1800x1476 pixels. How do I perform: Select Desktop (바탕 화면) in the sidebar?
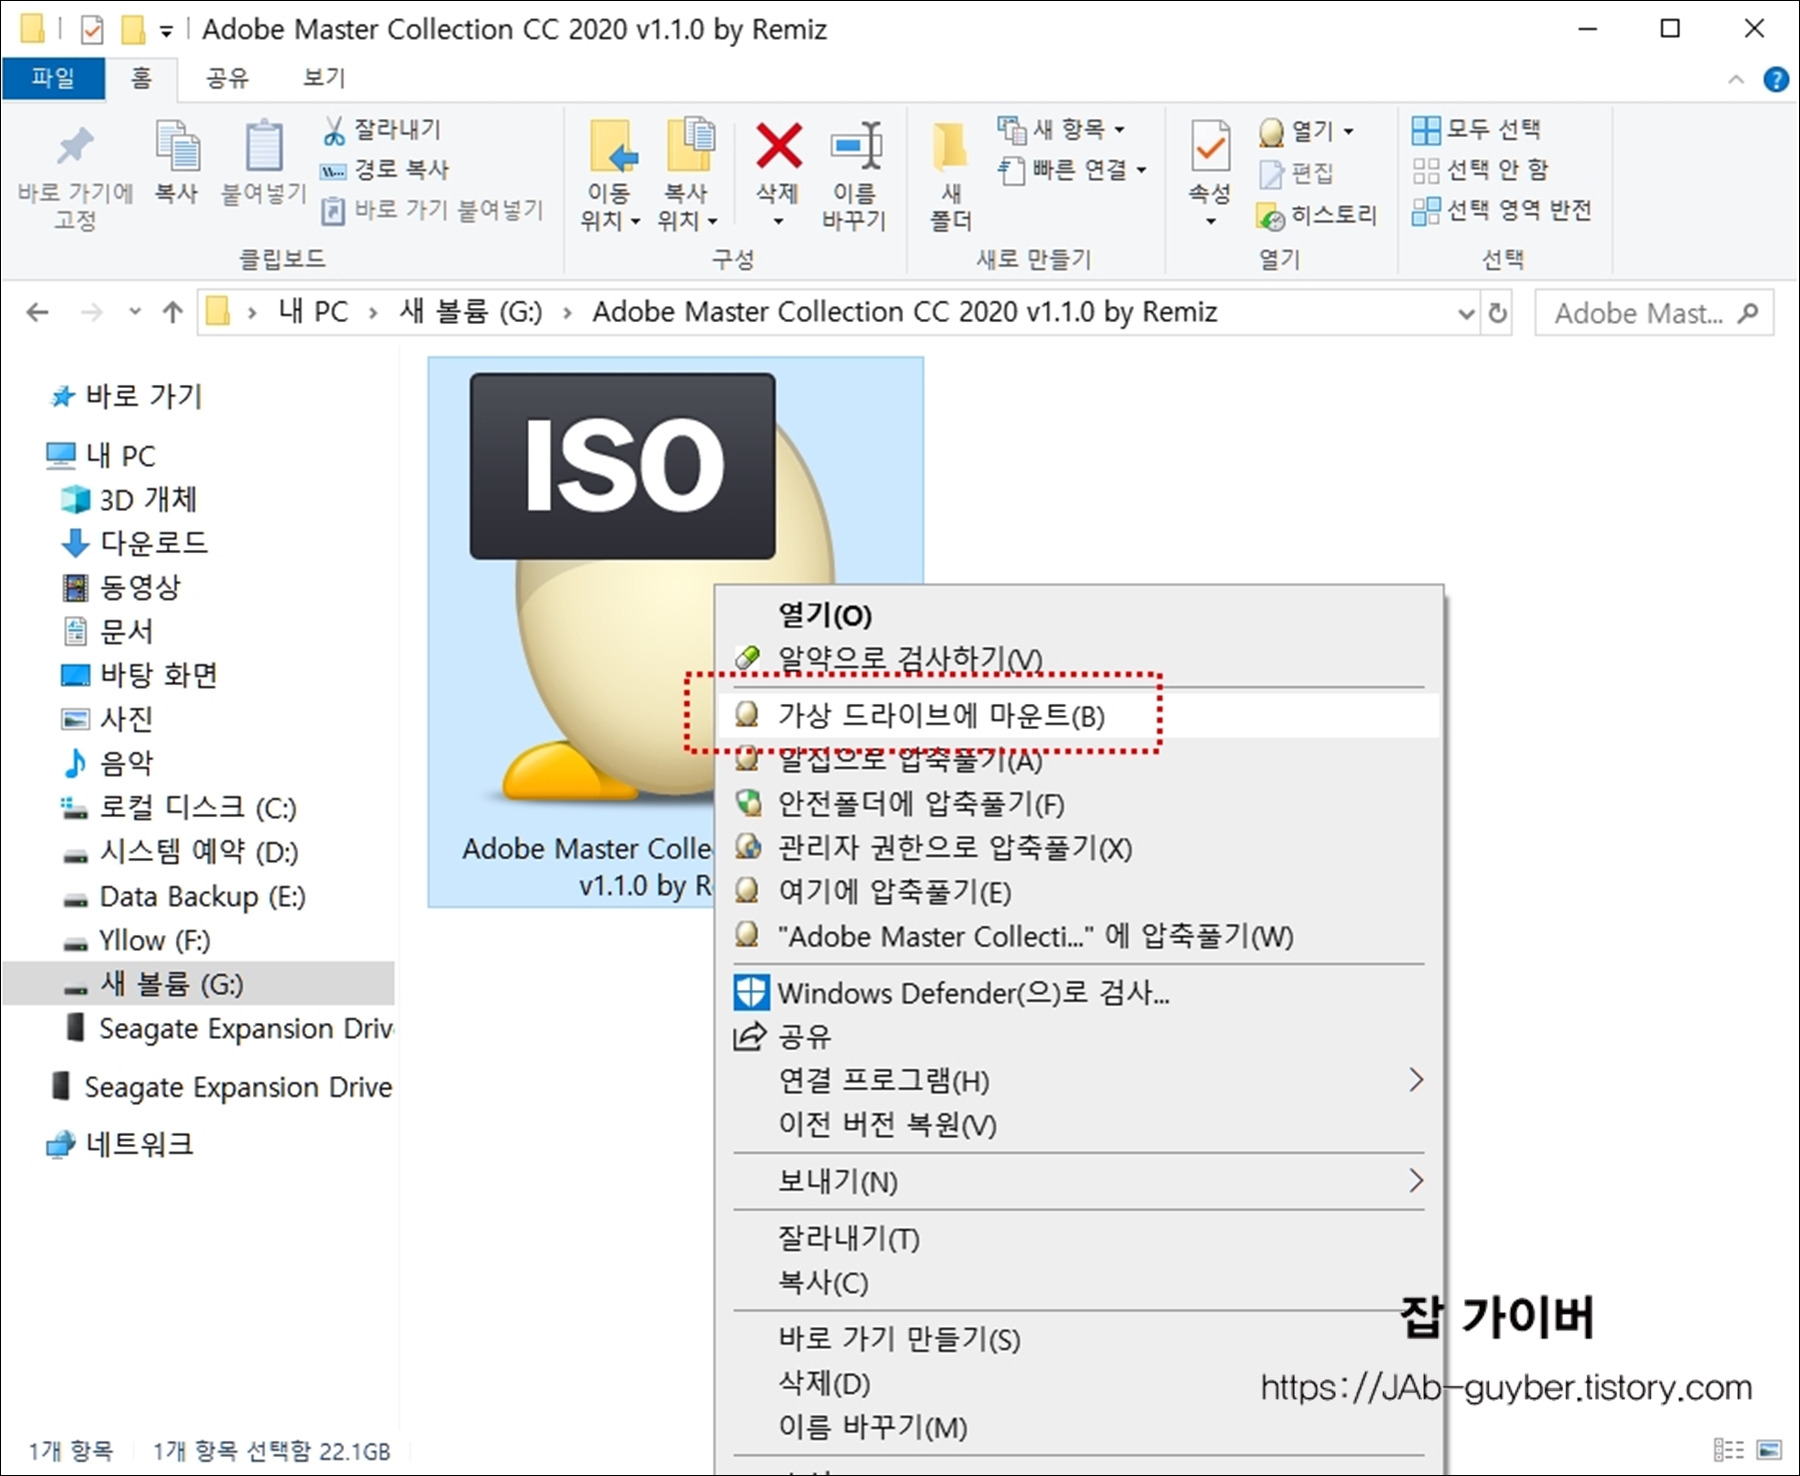140,675
